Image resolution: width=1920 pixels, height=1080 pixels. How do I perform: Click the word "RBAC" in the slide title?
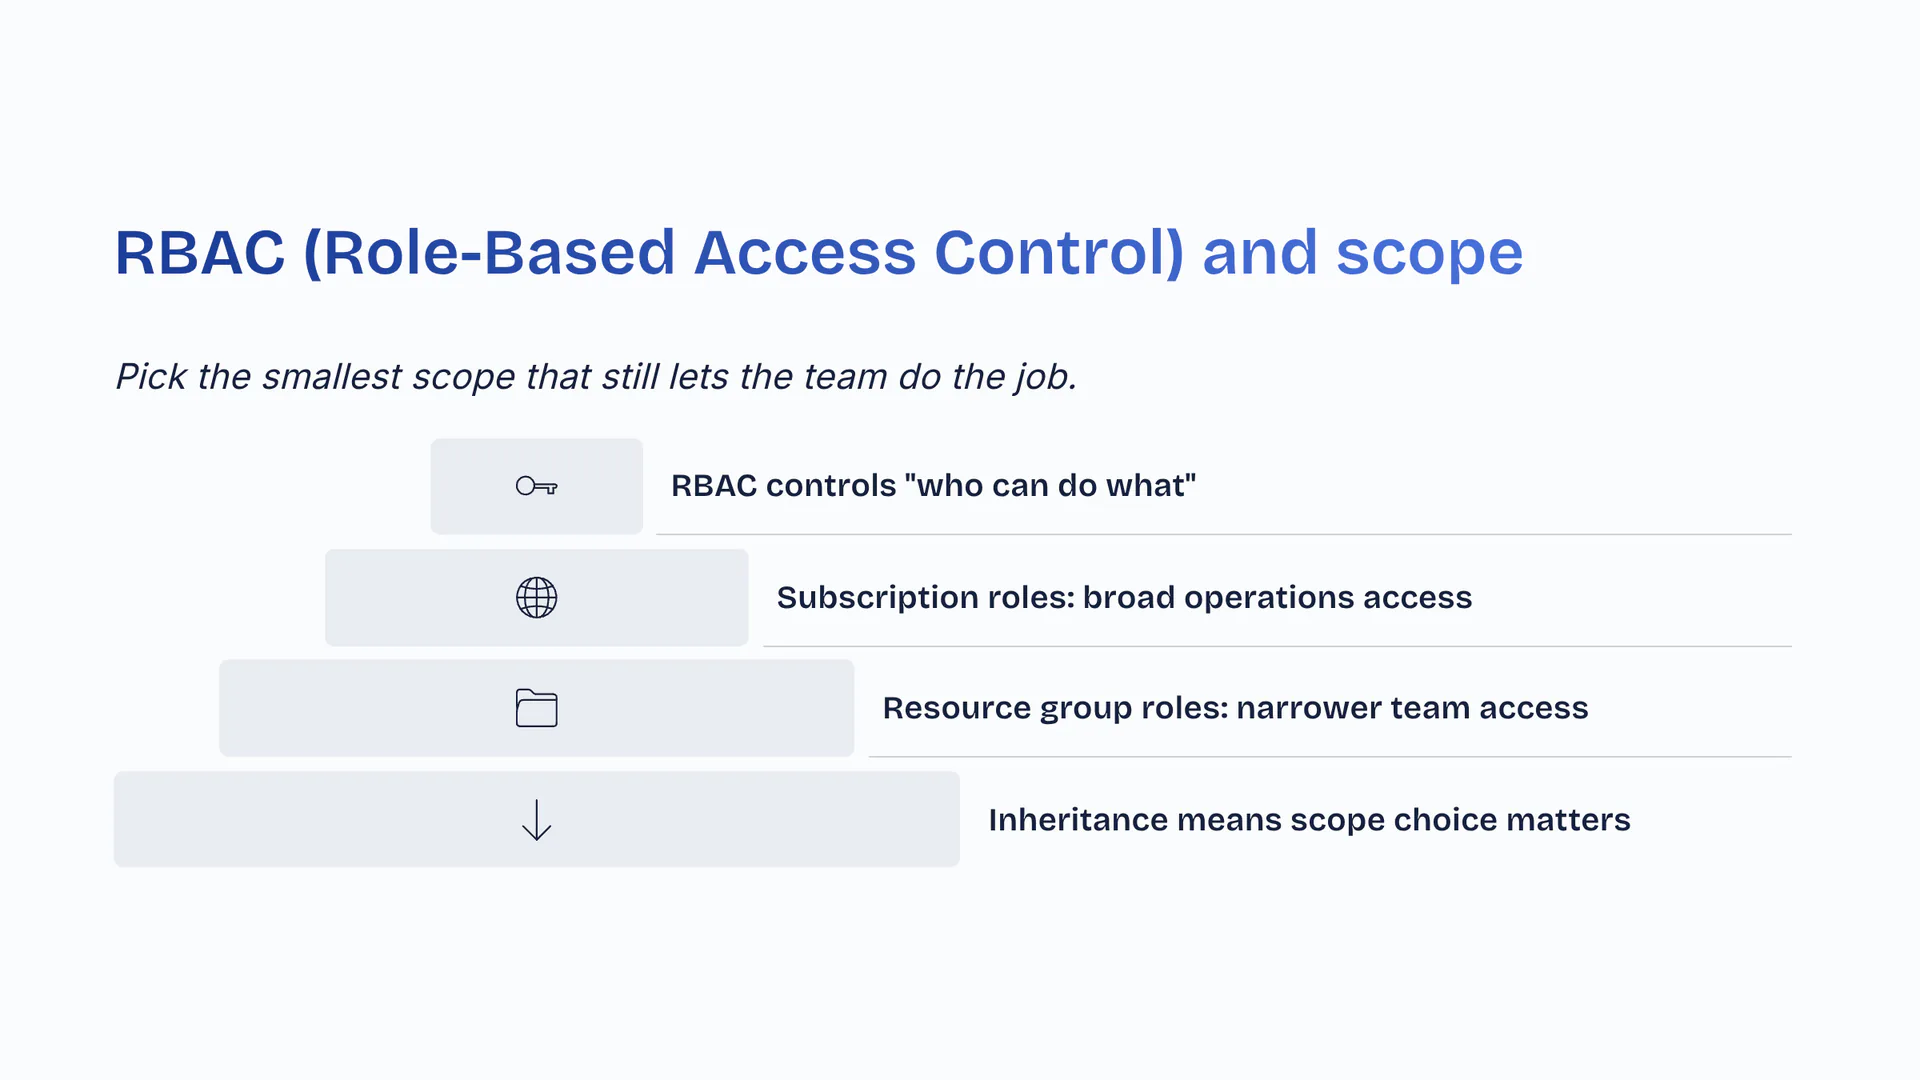200,252
